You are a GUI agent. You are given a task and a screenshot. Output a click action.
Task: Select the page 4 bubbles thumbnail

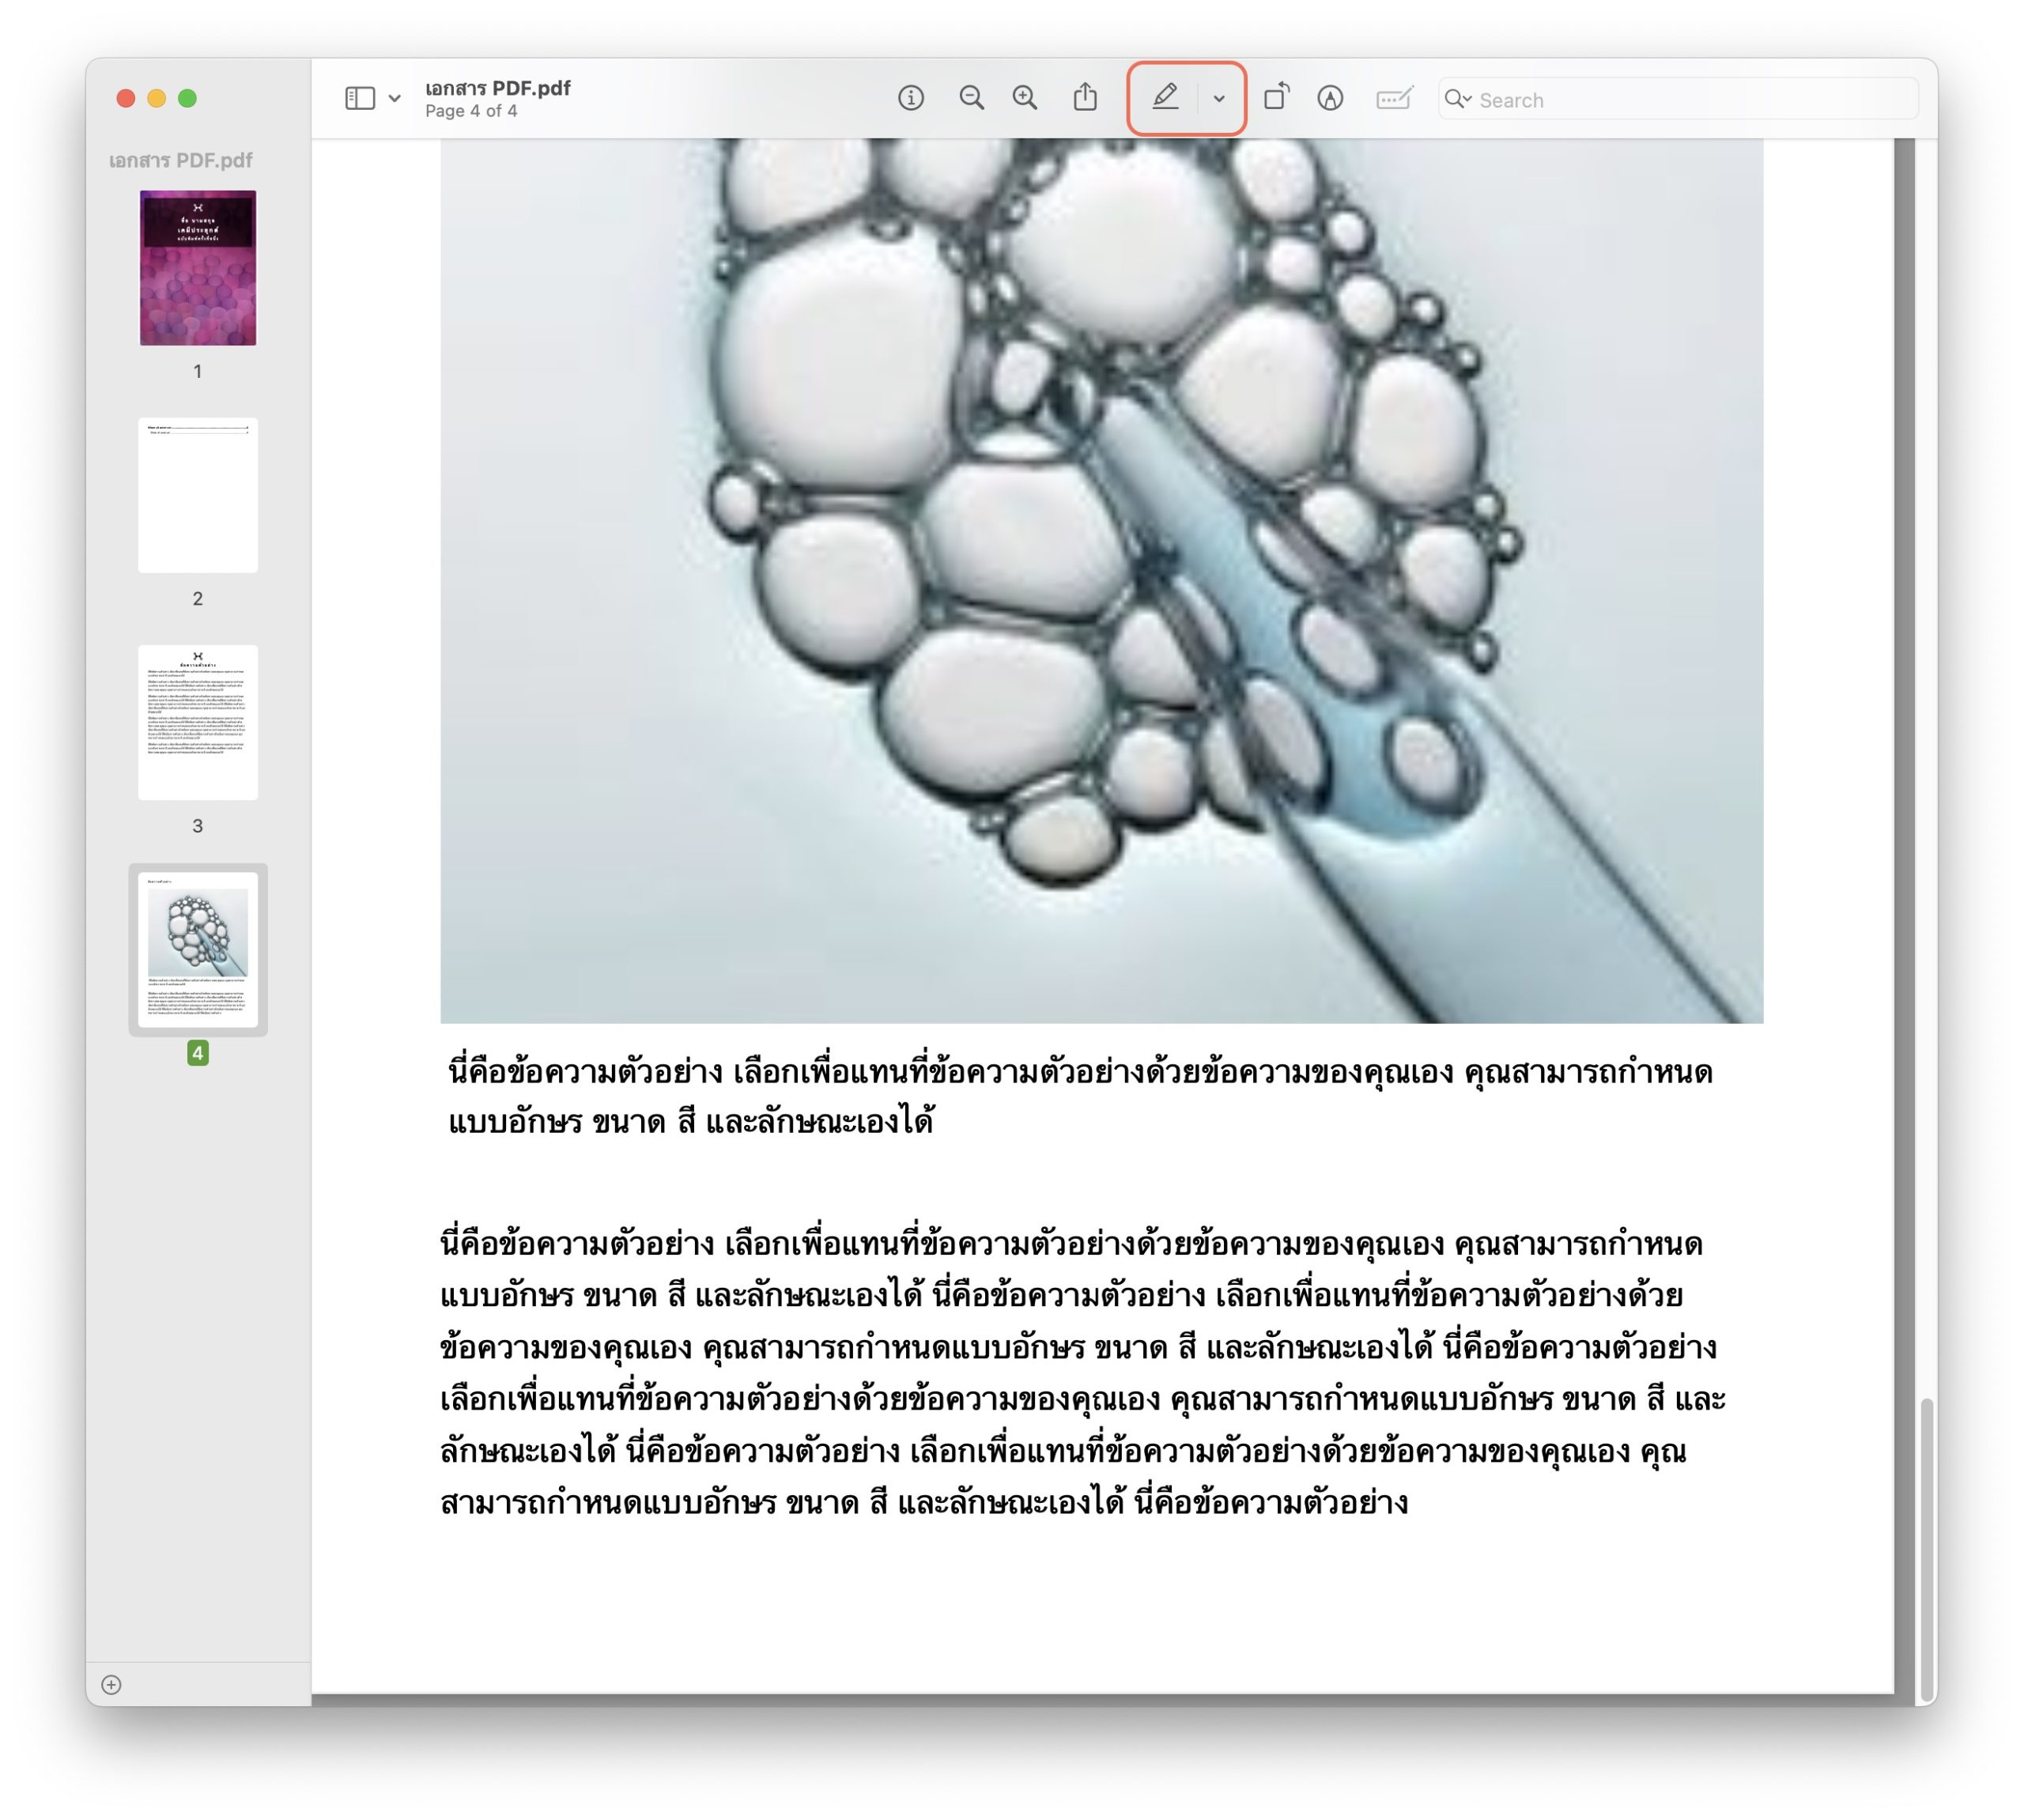tap(198, 949)
